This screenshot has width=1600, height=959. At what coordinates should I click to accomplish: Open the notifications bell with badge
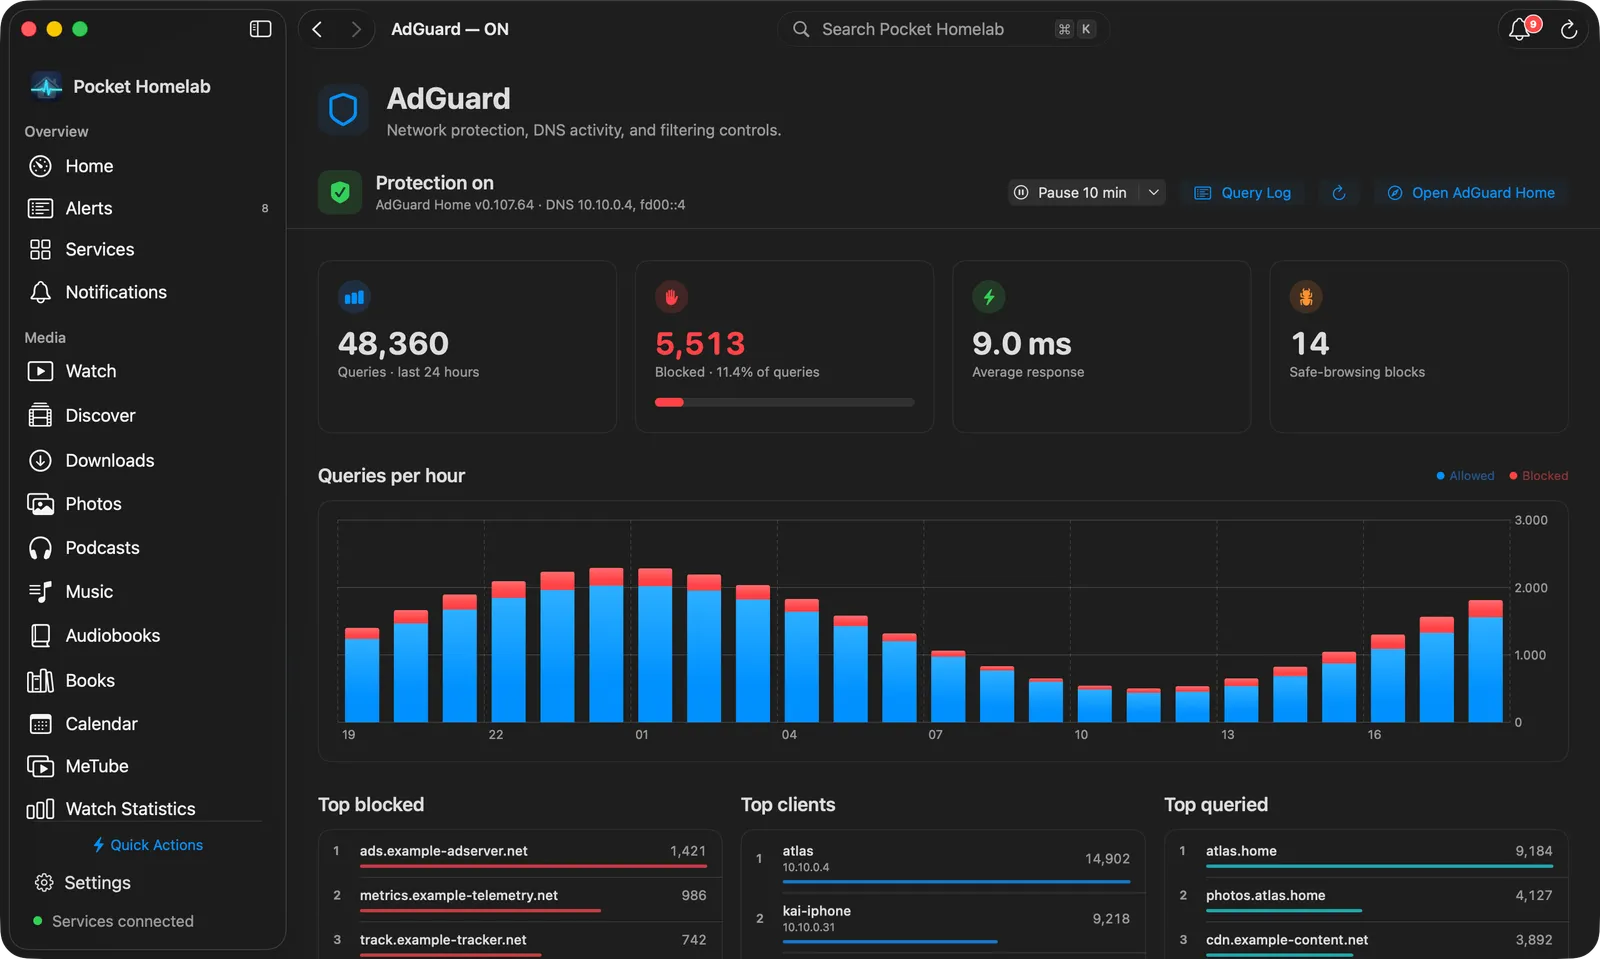[1521, 29]
